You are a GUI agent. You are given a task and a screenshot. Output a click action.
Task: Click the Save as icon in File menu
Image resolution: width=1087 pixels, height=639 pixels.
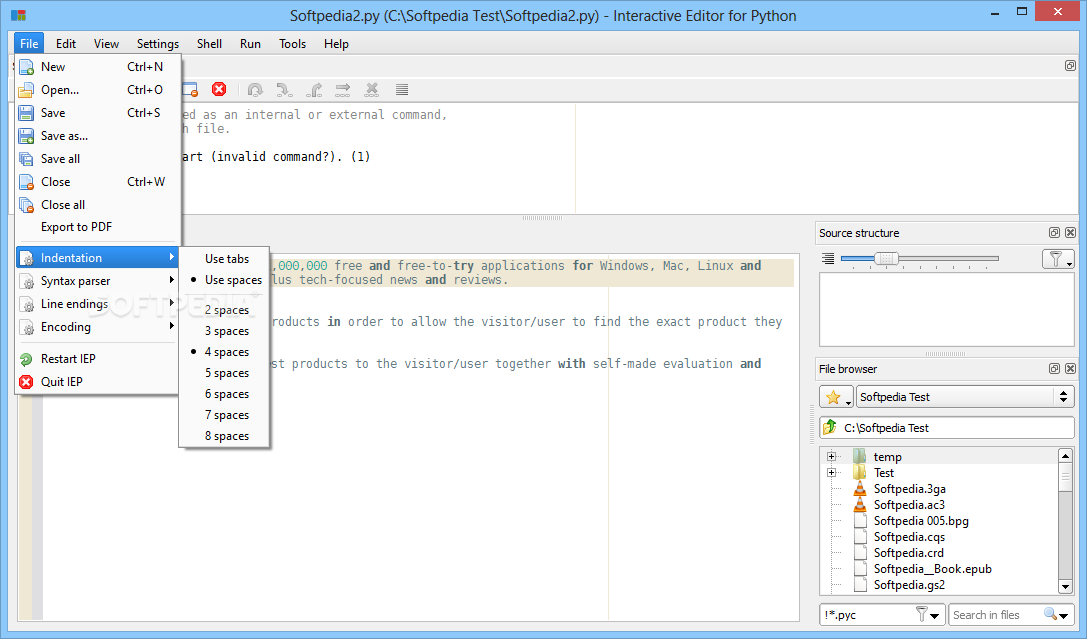(x=26, y=136)
